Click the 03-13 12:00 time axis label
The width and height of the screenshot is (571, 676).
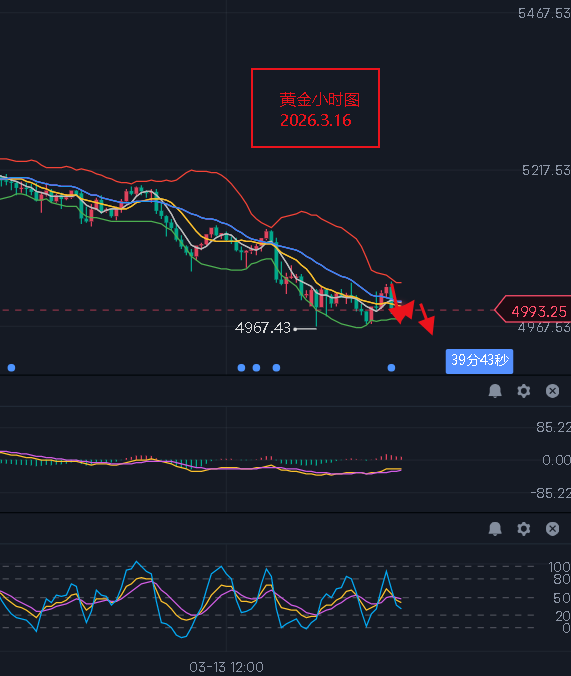pyautogui.click(x=226, y=667)
